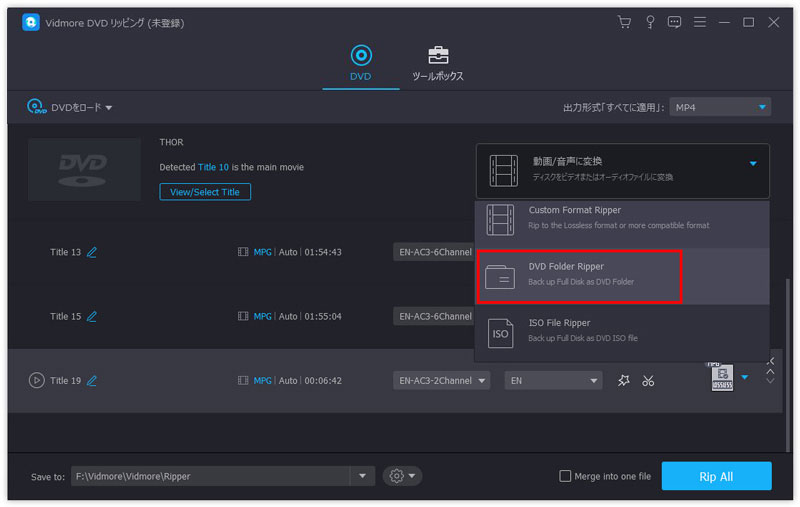Play the Title 19 preview
The width and height of the screenshot is (800, 507).
click(37, 380)
